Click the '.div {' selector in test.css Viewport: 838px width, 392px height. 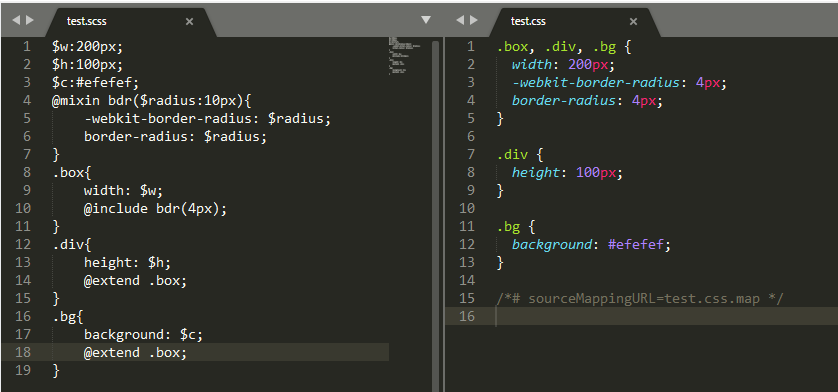(x=520, y=155)
